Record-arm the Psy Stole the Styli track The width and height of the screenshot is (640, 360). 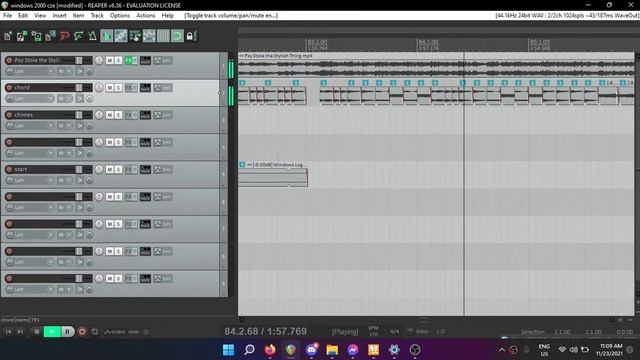9,60
